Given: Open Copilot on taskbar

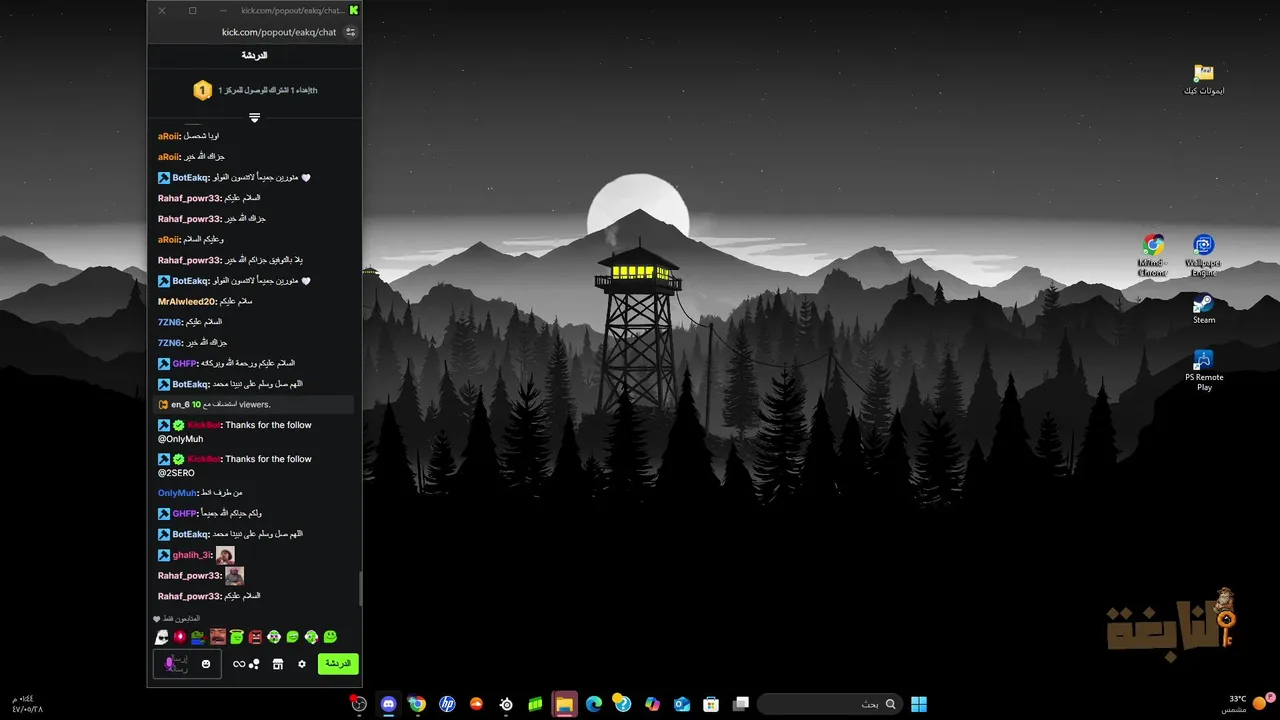Looking at the screenshot, I should pos(653,704).
